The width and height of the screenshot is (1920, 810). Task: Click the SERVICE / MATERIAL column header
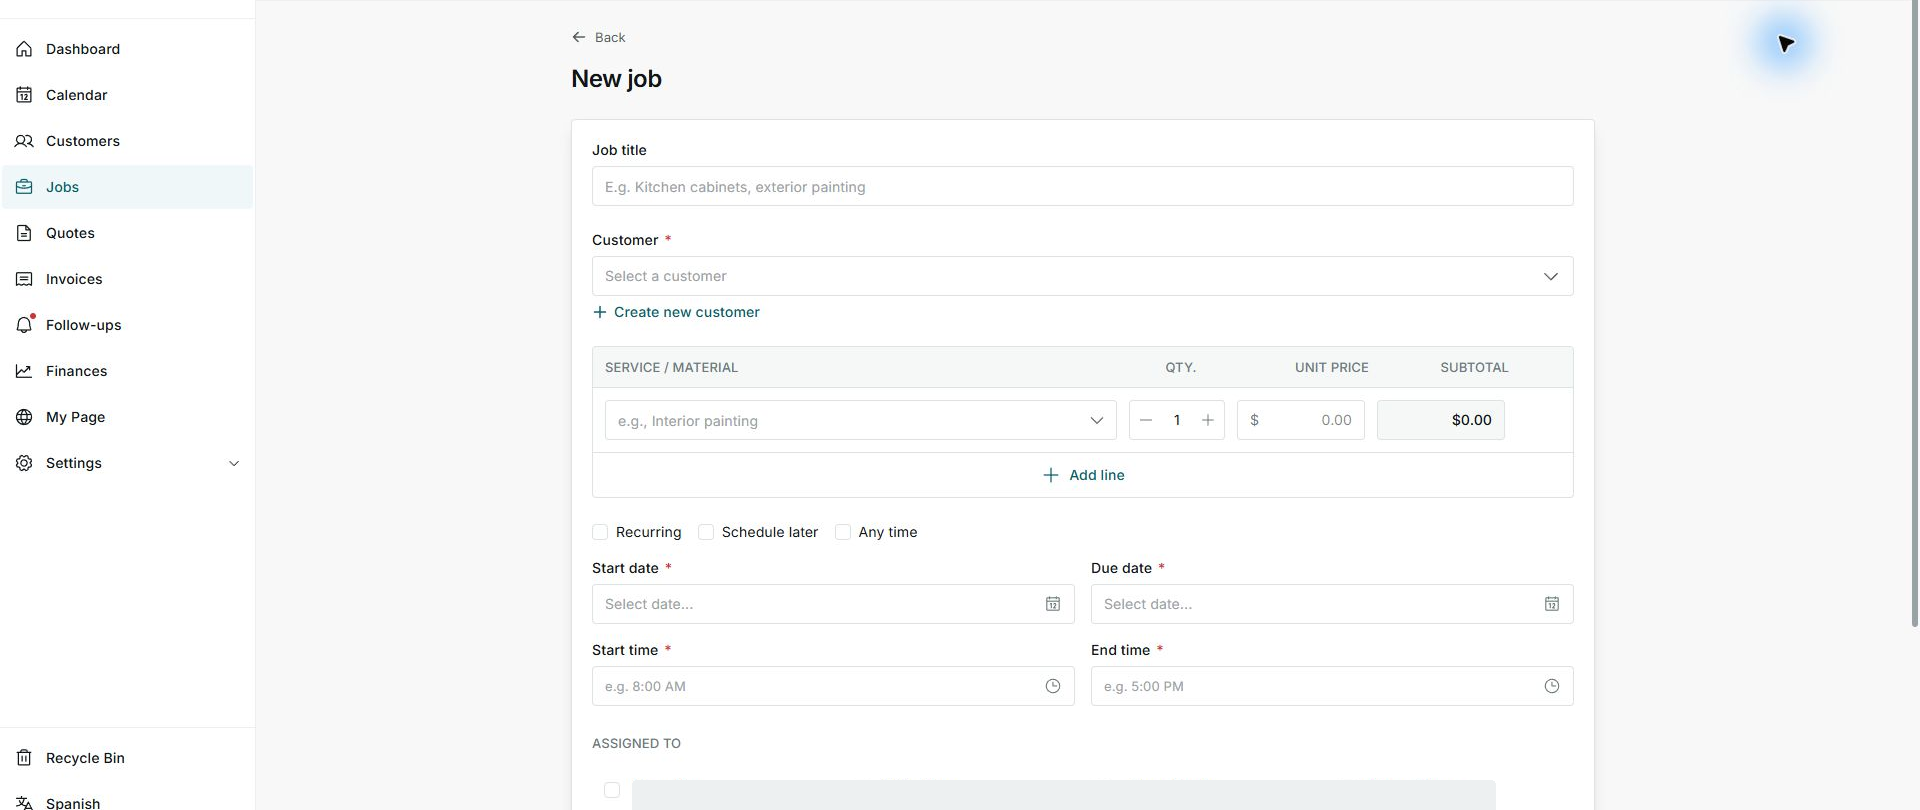pos(671,367)
